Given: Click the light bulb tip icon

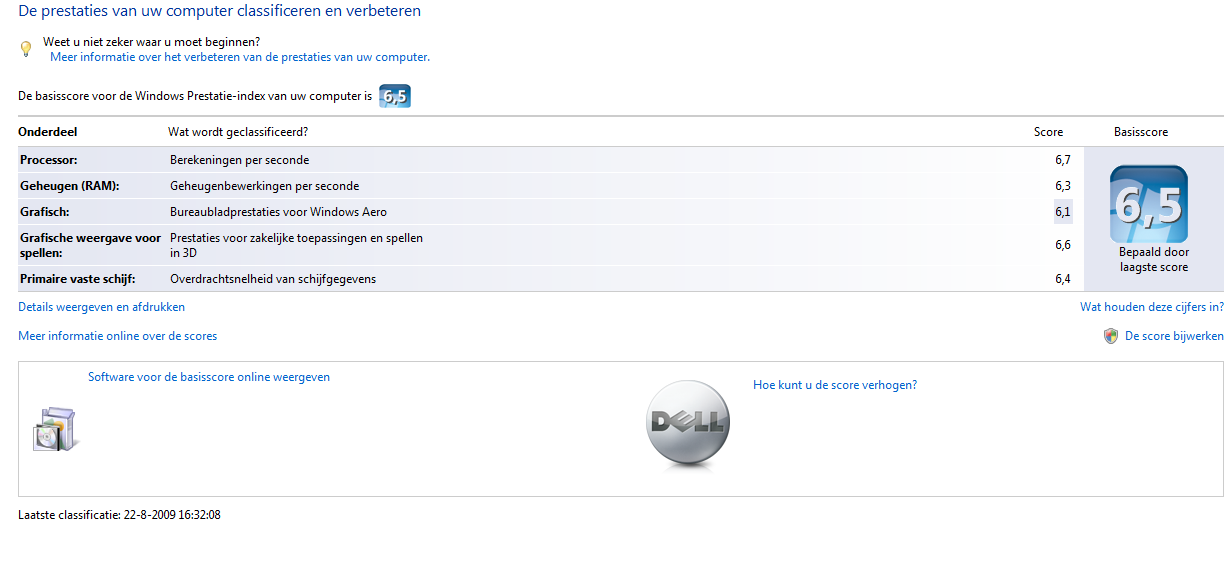Looking at the screenshot, I should point(26,48).
